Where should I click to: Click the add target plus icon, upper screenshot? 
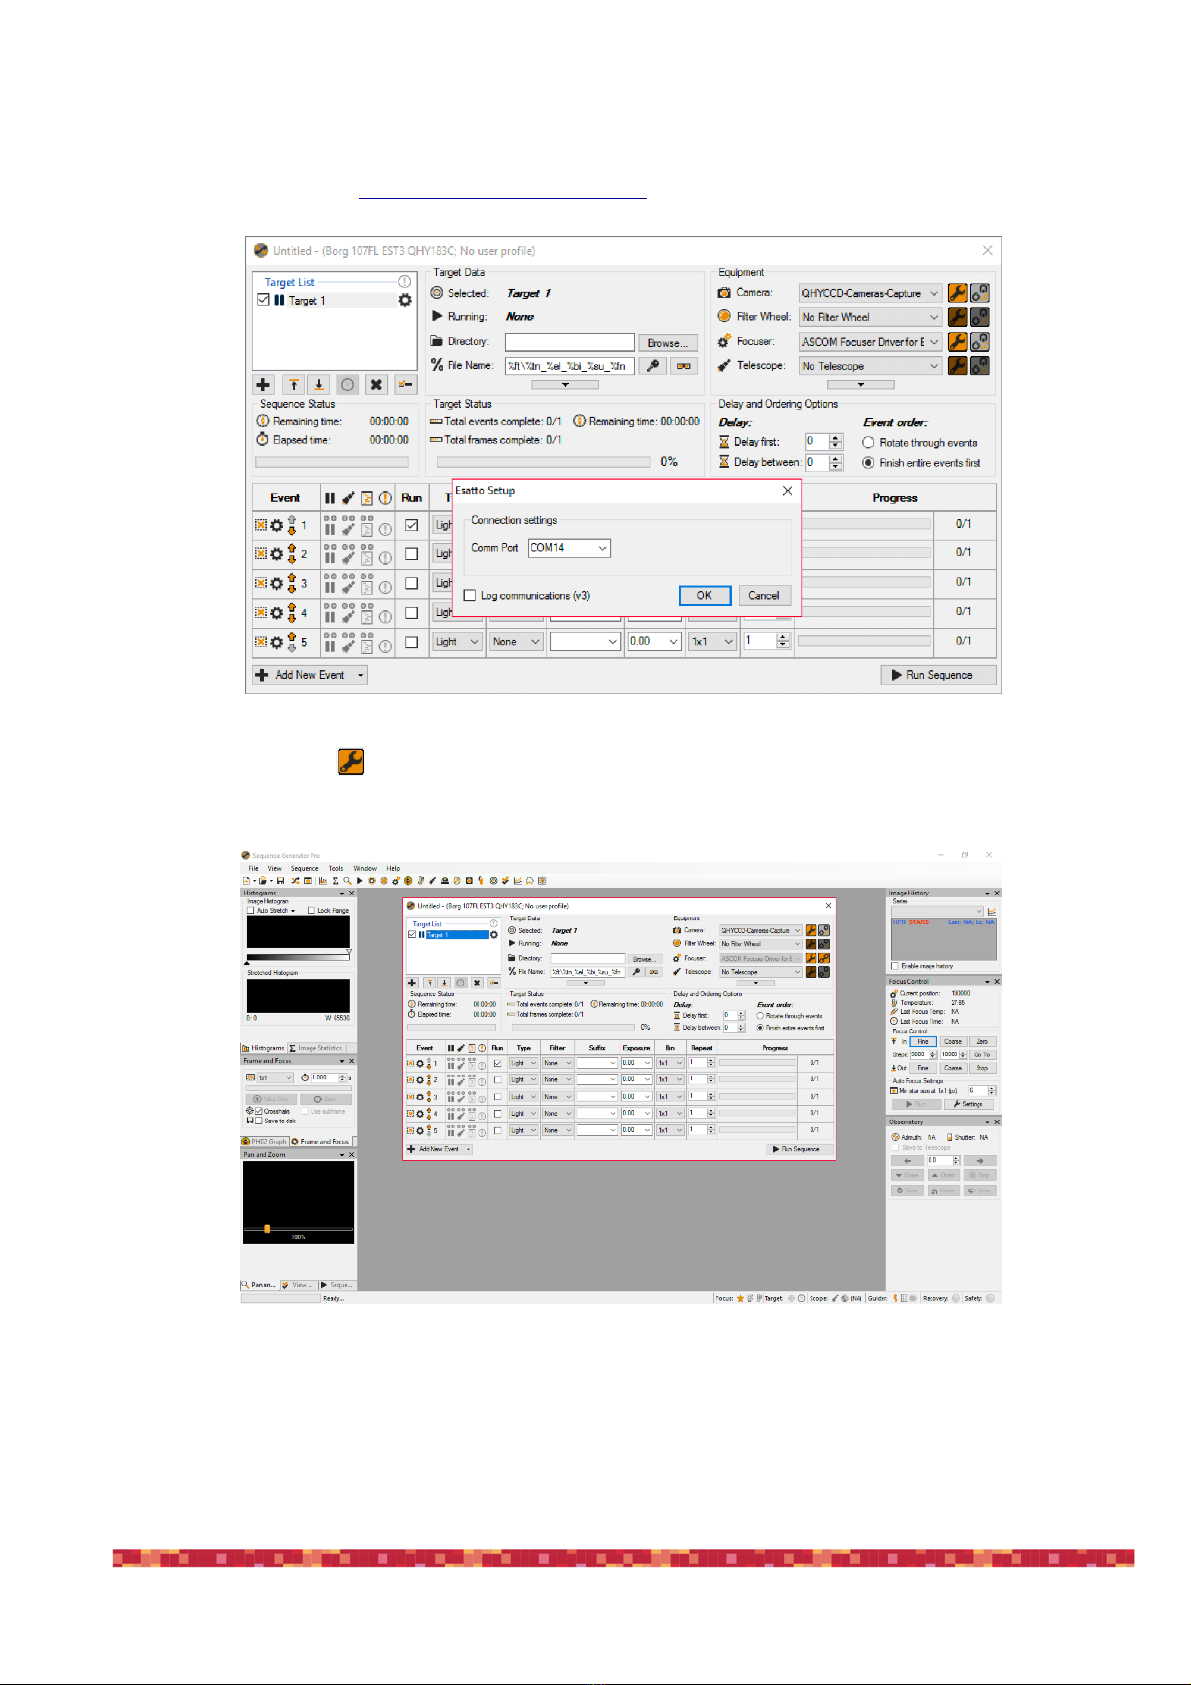point(263,384)
